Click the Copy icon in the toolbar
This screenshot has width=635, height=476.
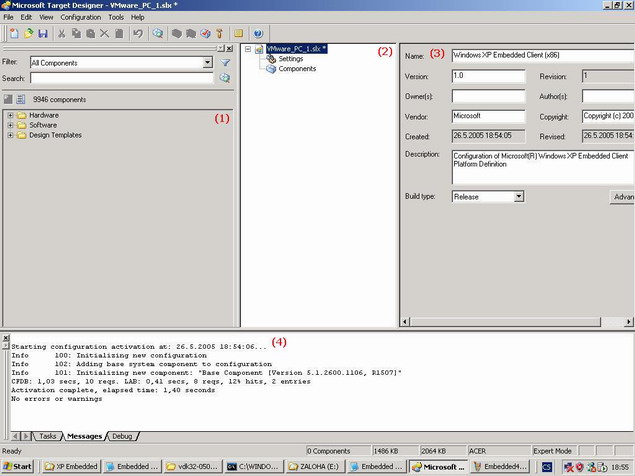(76, 33)
